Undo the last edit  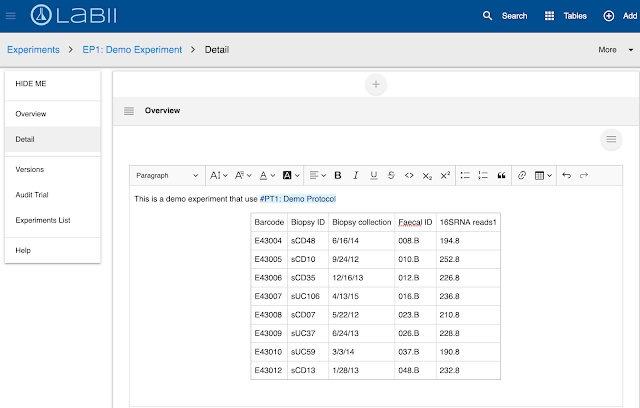coord(567,175)
